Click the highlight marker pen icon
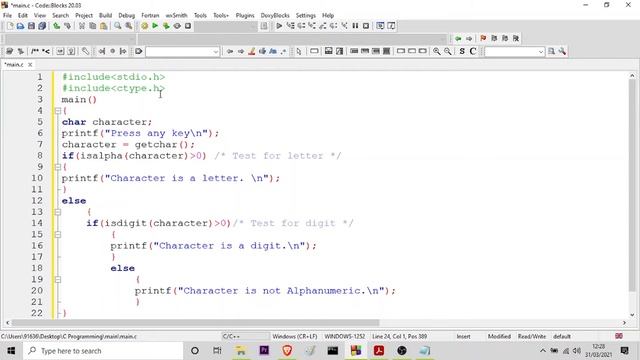 pyautogui.click(x=251, y=51)
